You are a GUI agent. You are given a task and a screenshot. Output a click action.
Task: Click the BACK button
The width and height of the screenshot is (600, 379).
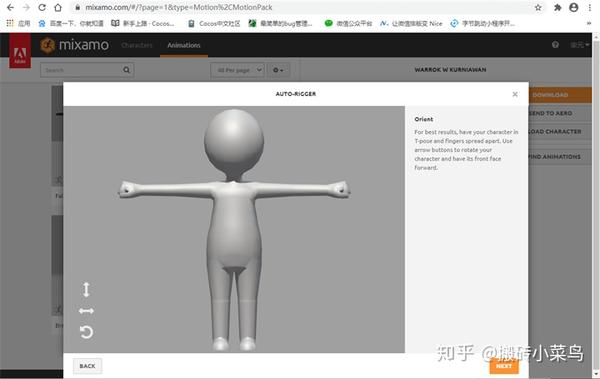click(87, 366)
